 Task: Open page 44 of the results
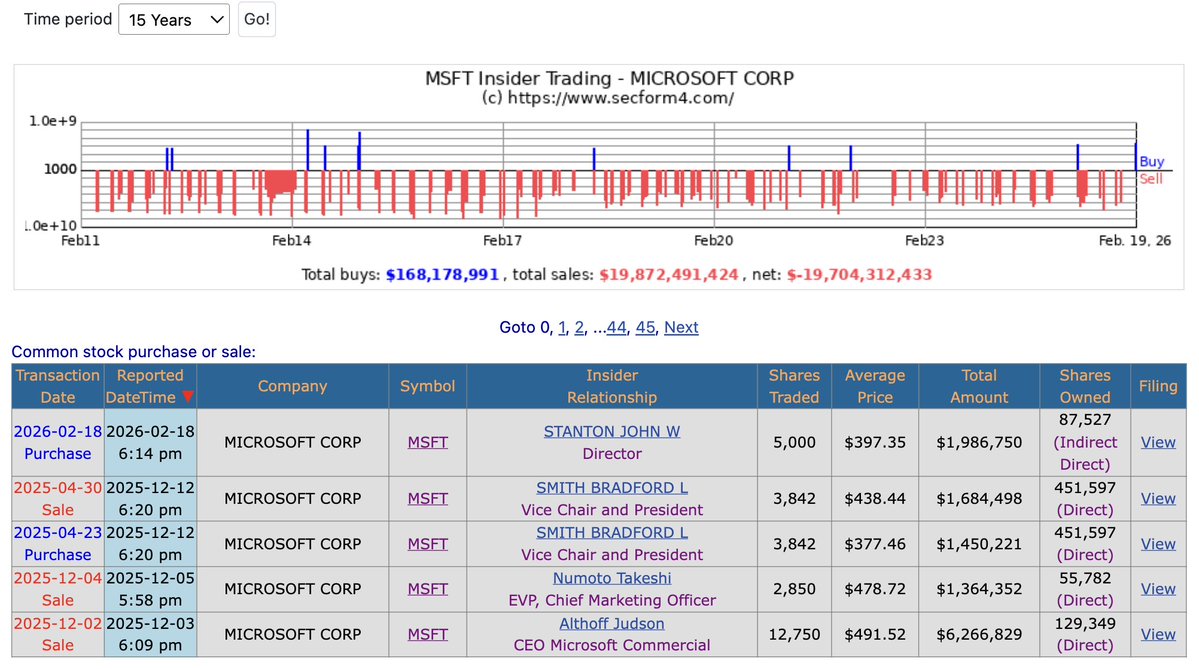coord(617,327)
